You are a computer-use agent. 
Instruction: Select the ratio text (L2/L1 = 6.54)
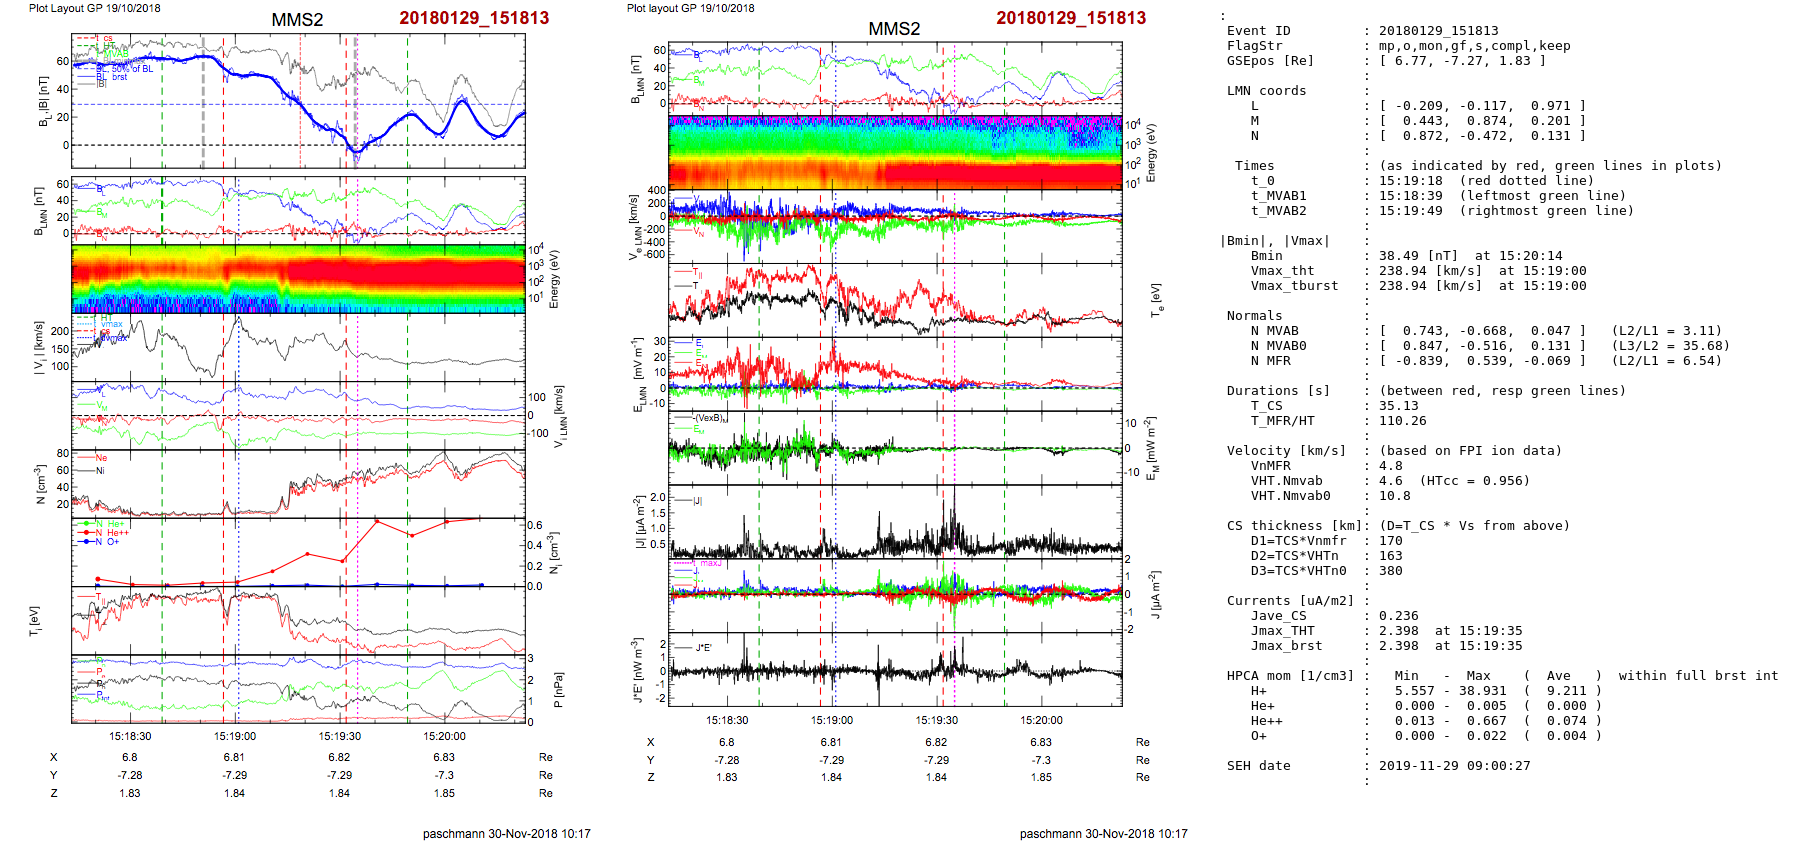[1667, 361]
